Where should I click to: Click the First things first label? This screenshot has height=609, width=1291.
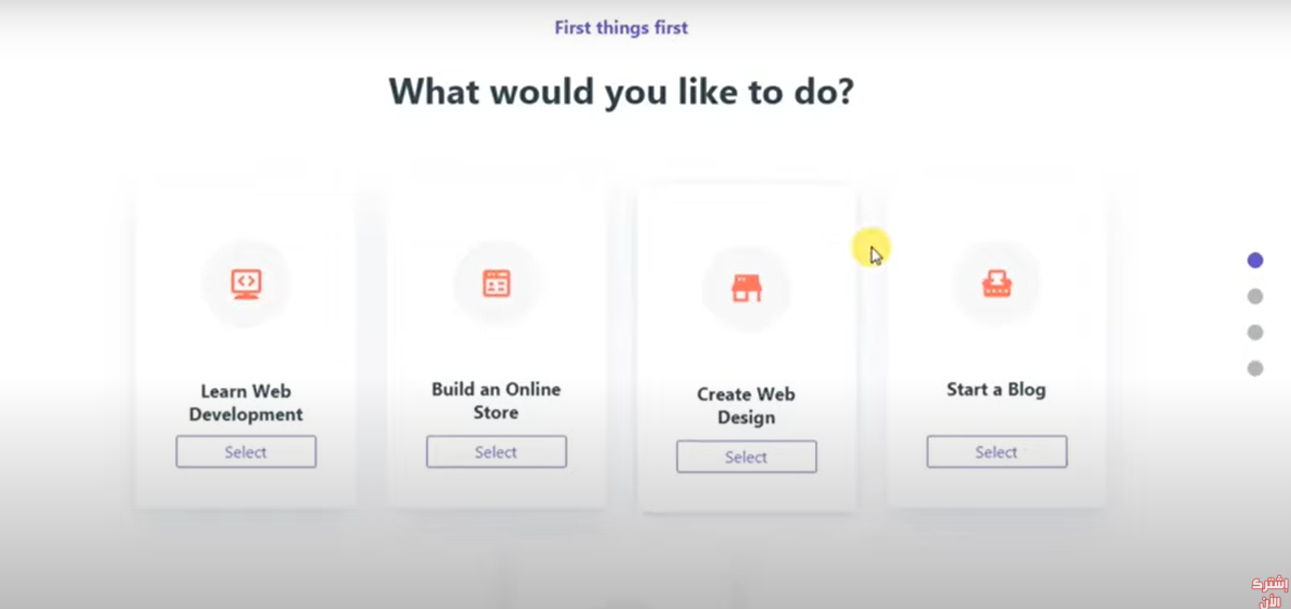pyautogui.click(x=621, y=28)
